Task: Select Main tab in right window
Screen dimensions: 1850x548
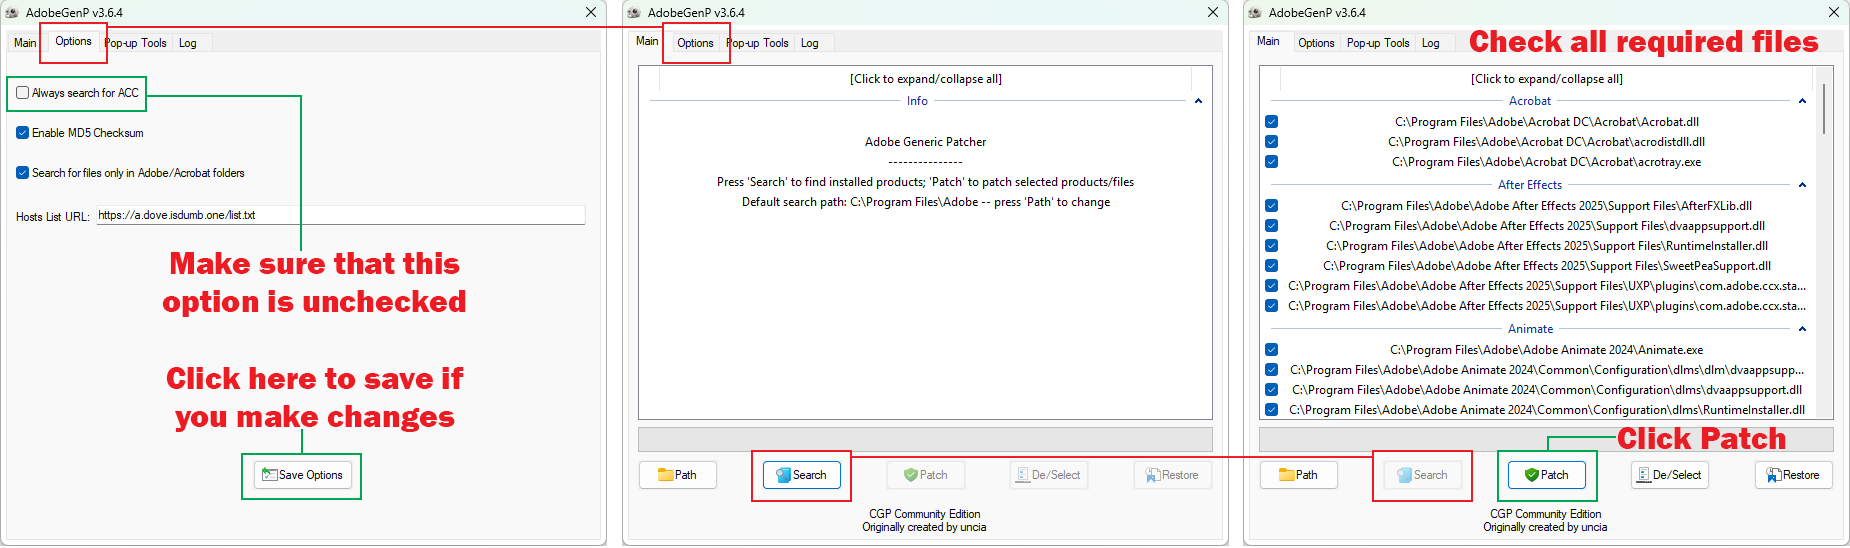Action: (x=1268, y=41)
